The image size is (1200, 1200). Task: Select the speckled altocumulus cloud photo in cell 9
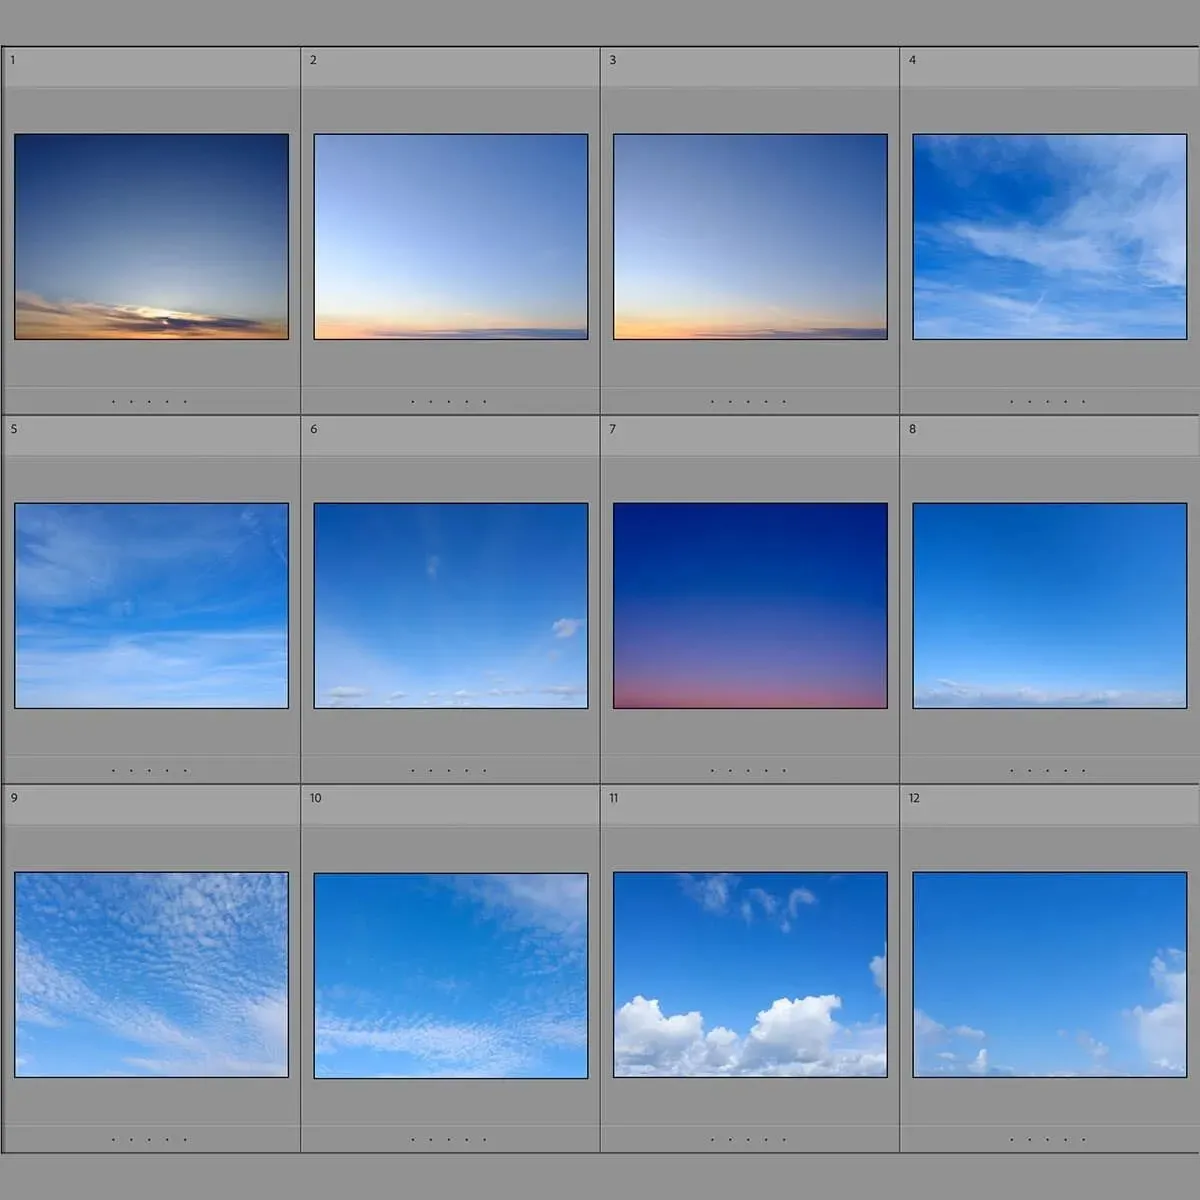[151, 975]
